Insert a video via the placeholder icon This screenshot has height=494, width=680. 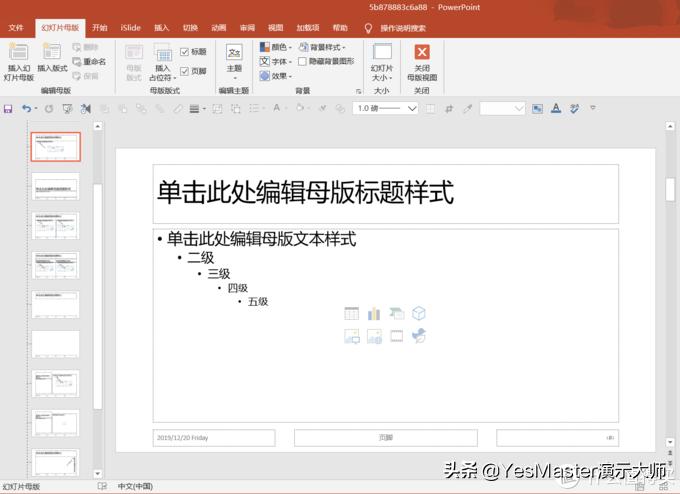(397, 336)
